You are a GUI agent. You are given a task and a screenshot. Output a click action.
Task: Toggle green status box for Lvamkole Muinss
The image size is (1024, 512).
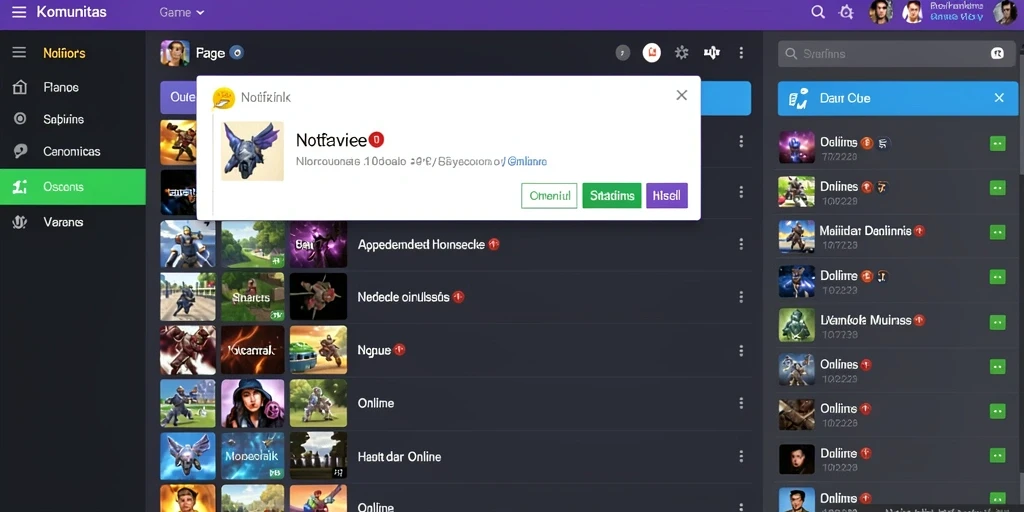click(997, 322)
